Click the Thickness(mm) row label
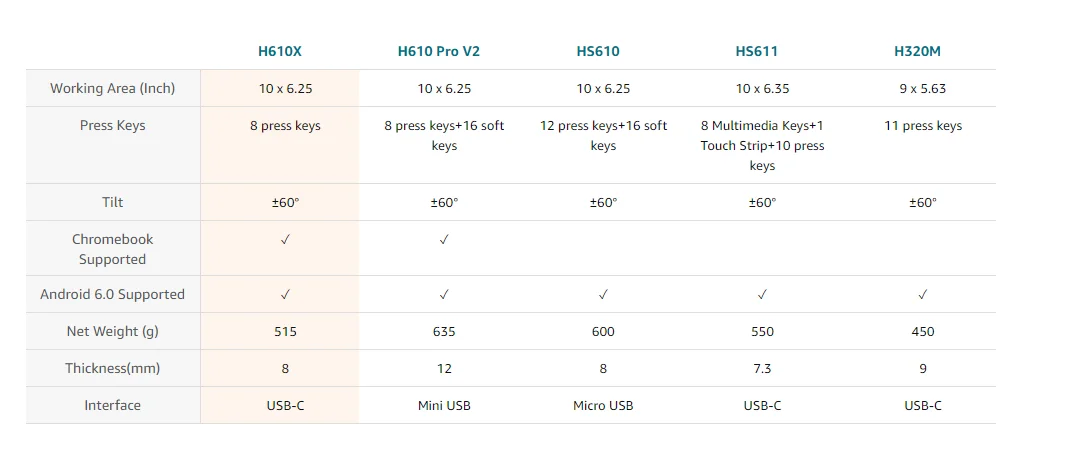Image resolution: width=1065 pixels, height=458 pixels. (x=112, y=368)
